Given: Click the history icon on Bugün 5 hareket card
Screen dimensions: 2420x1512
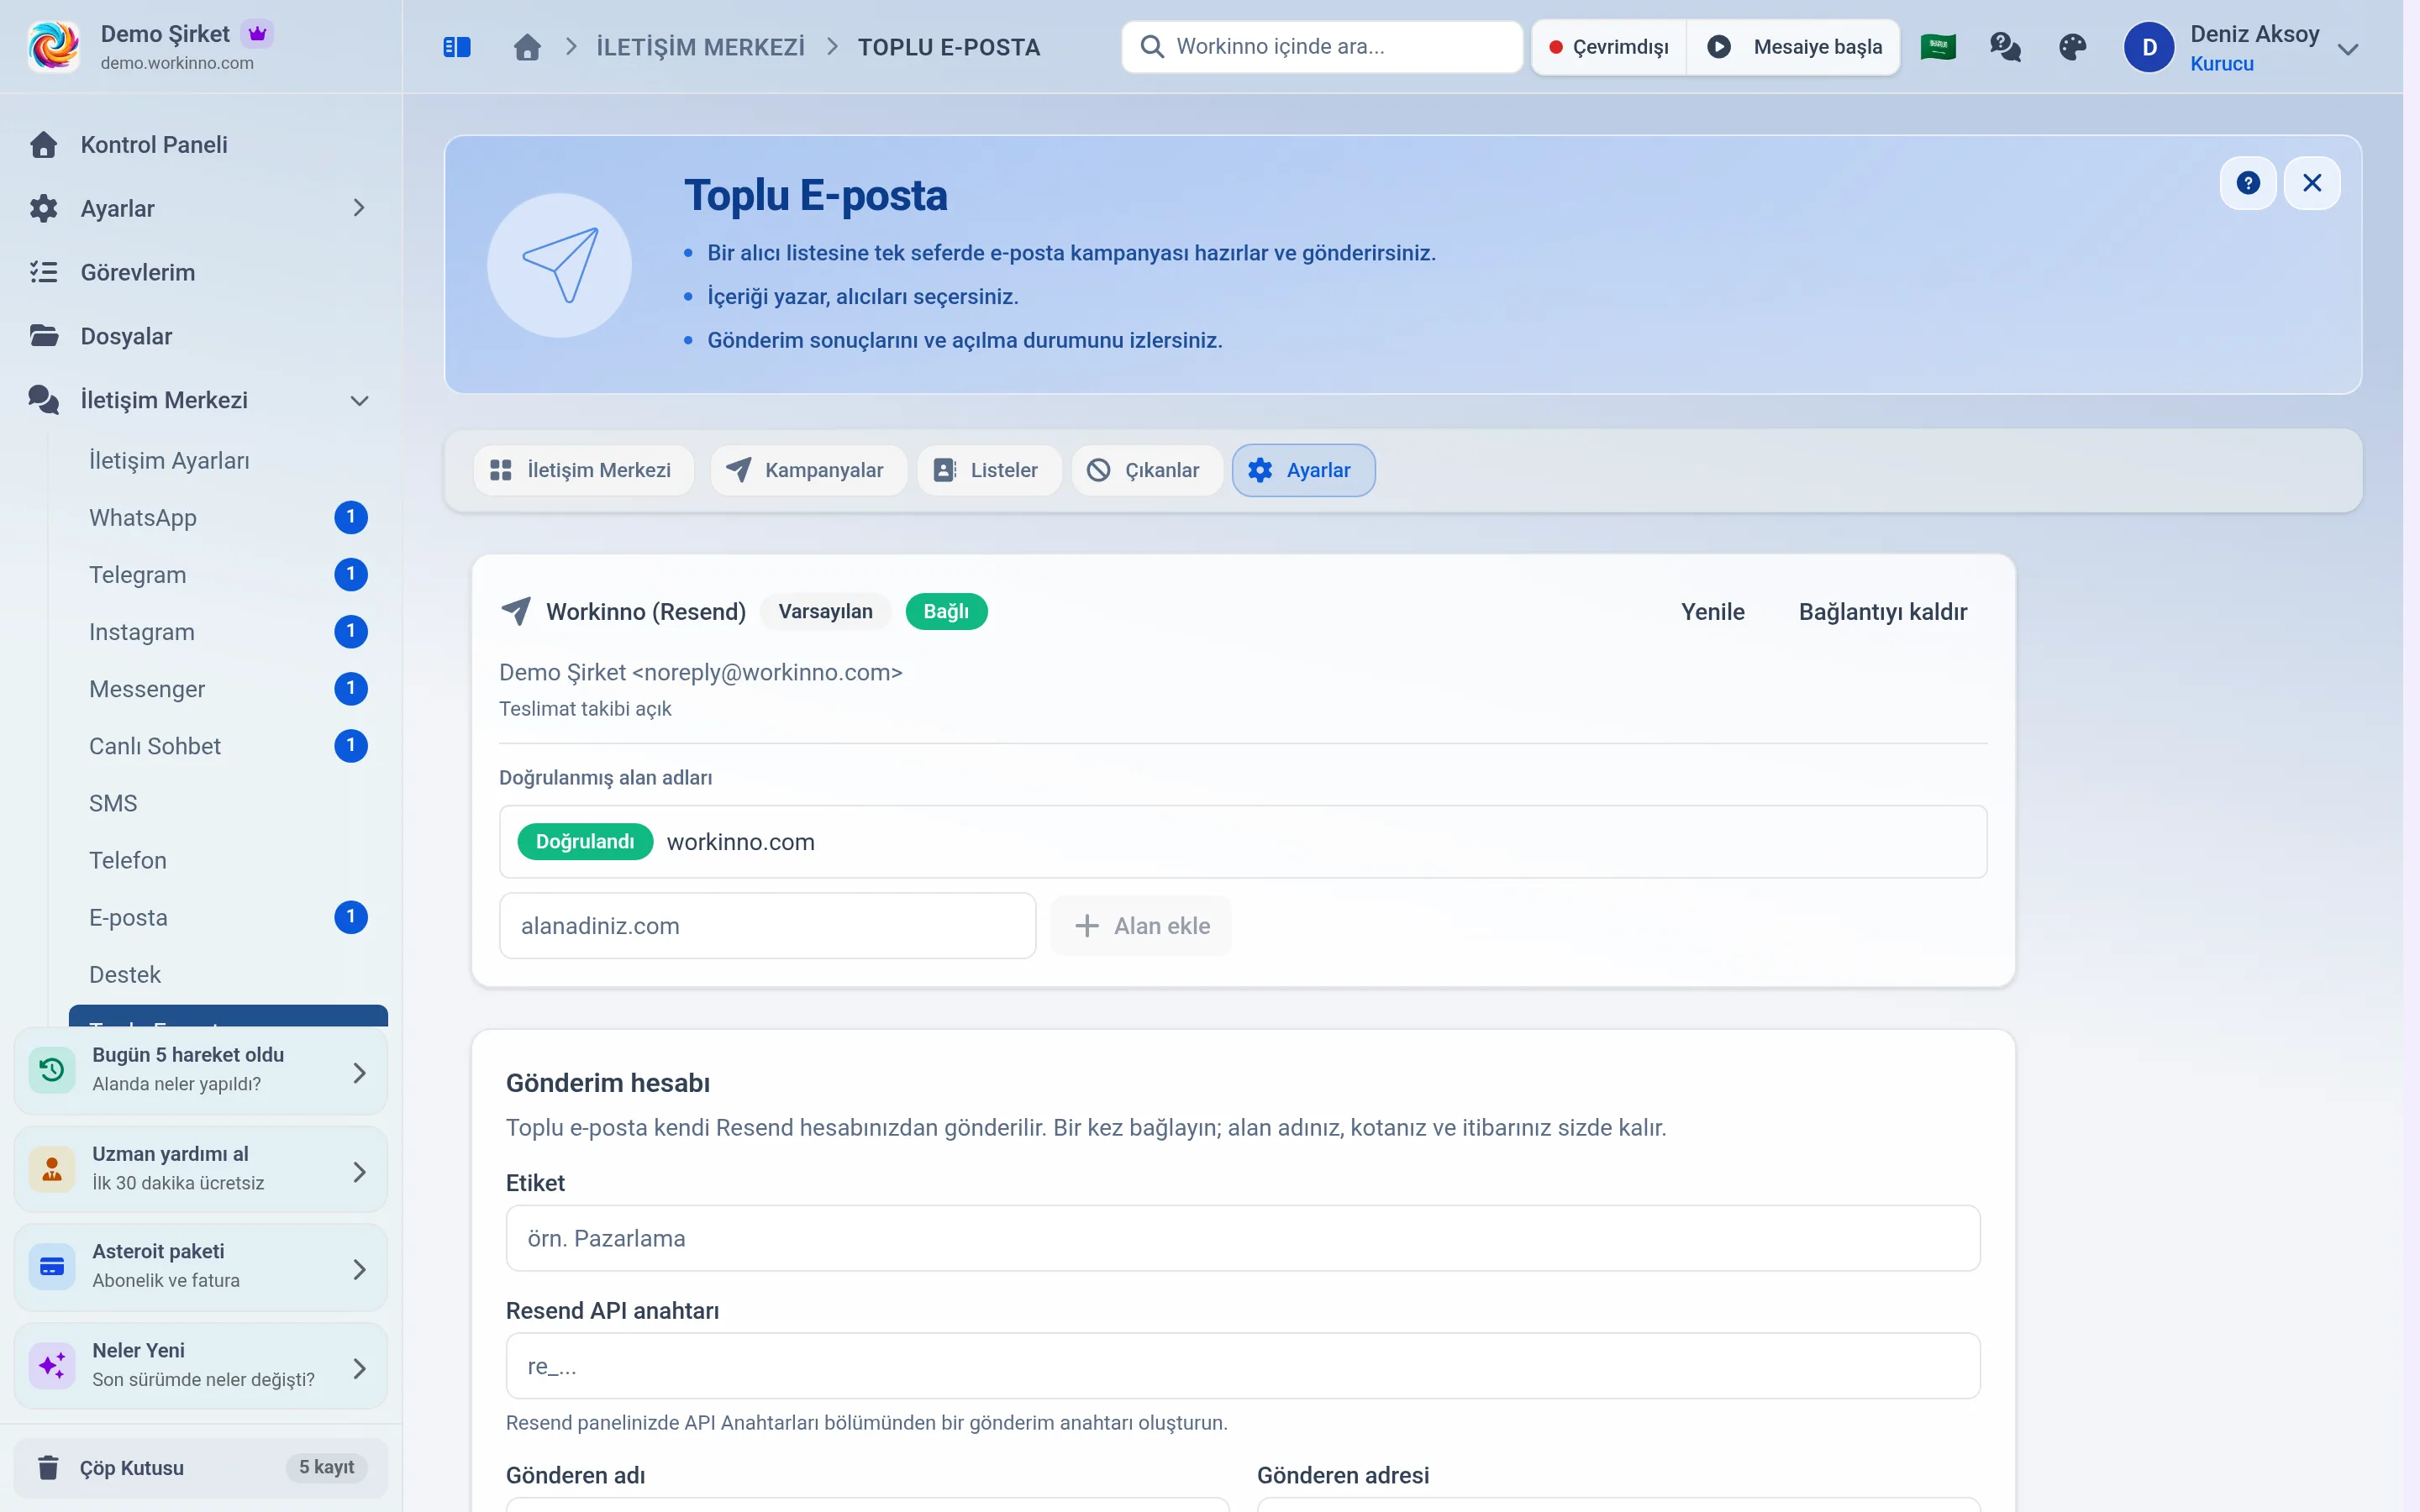Looking at the screenshot, I should pos(52,1070).
